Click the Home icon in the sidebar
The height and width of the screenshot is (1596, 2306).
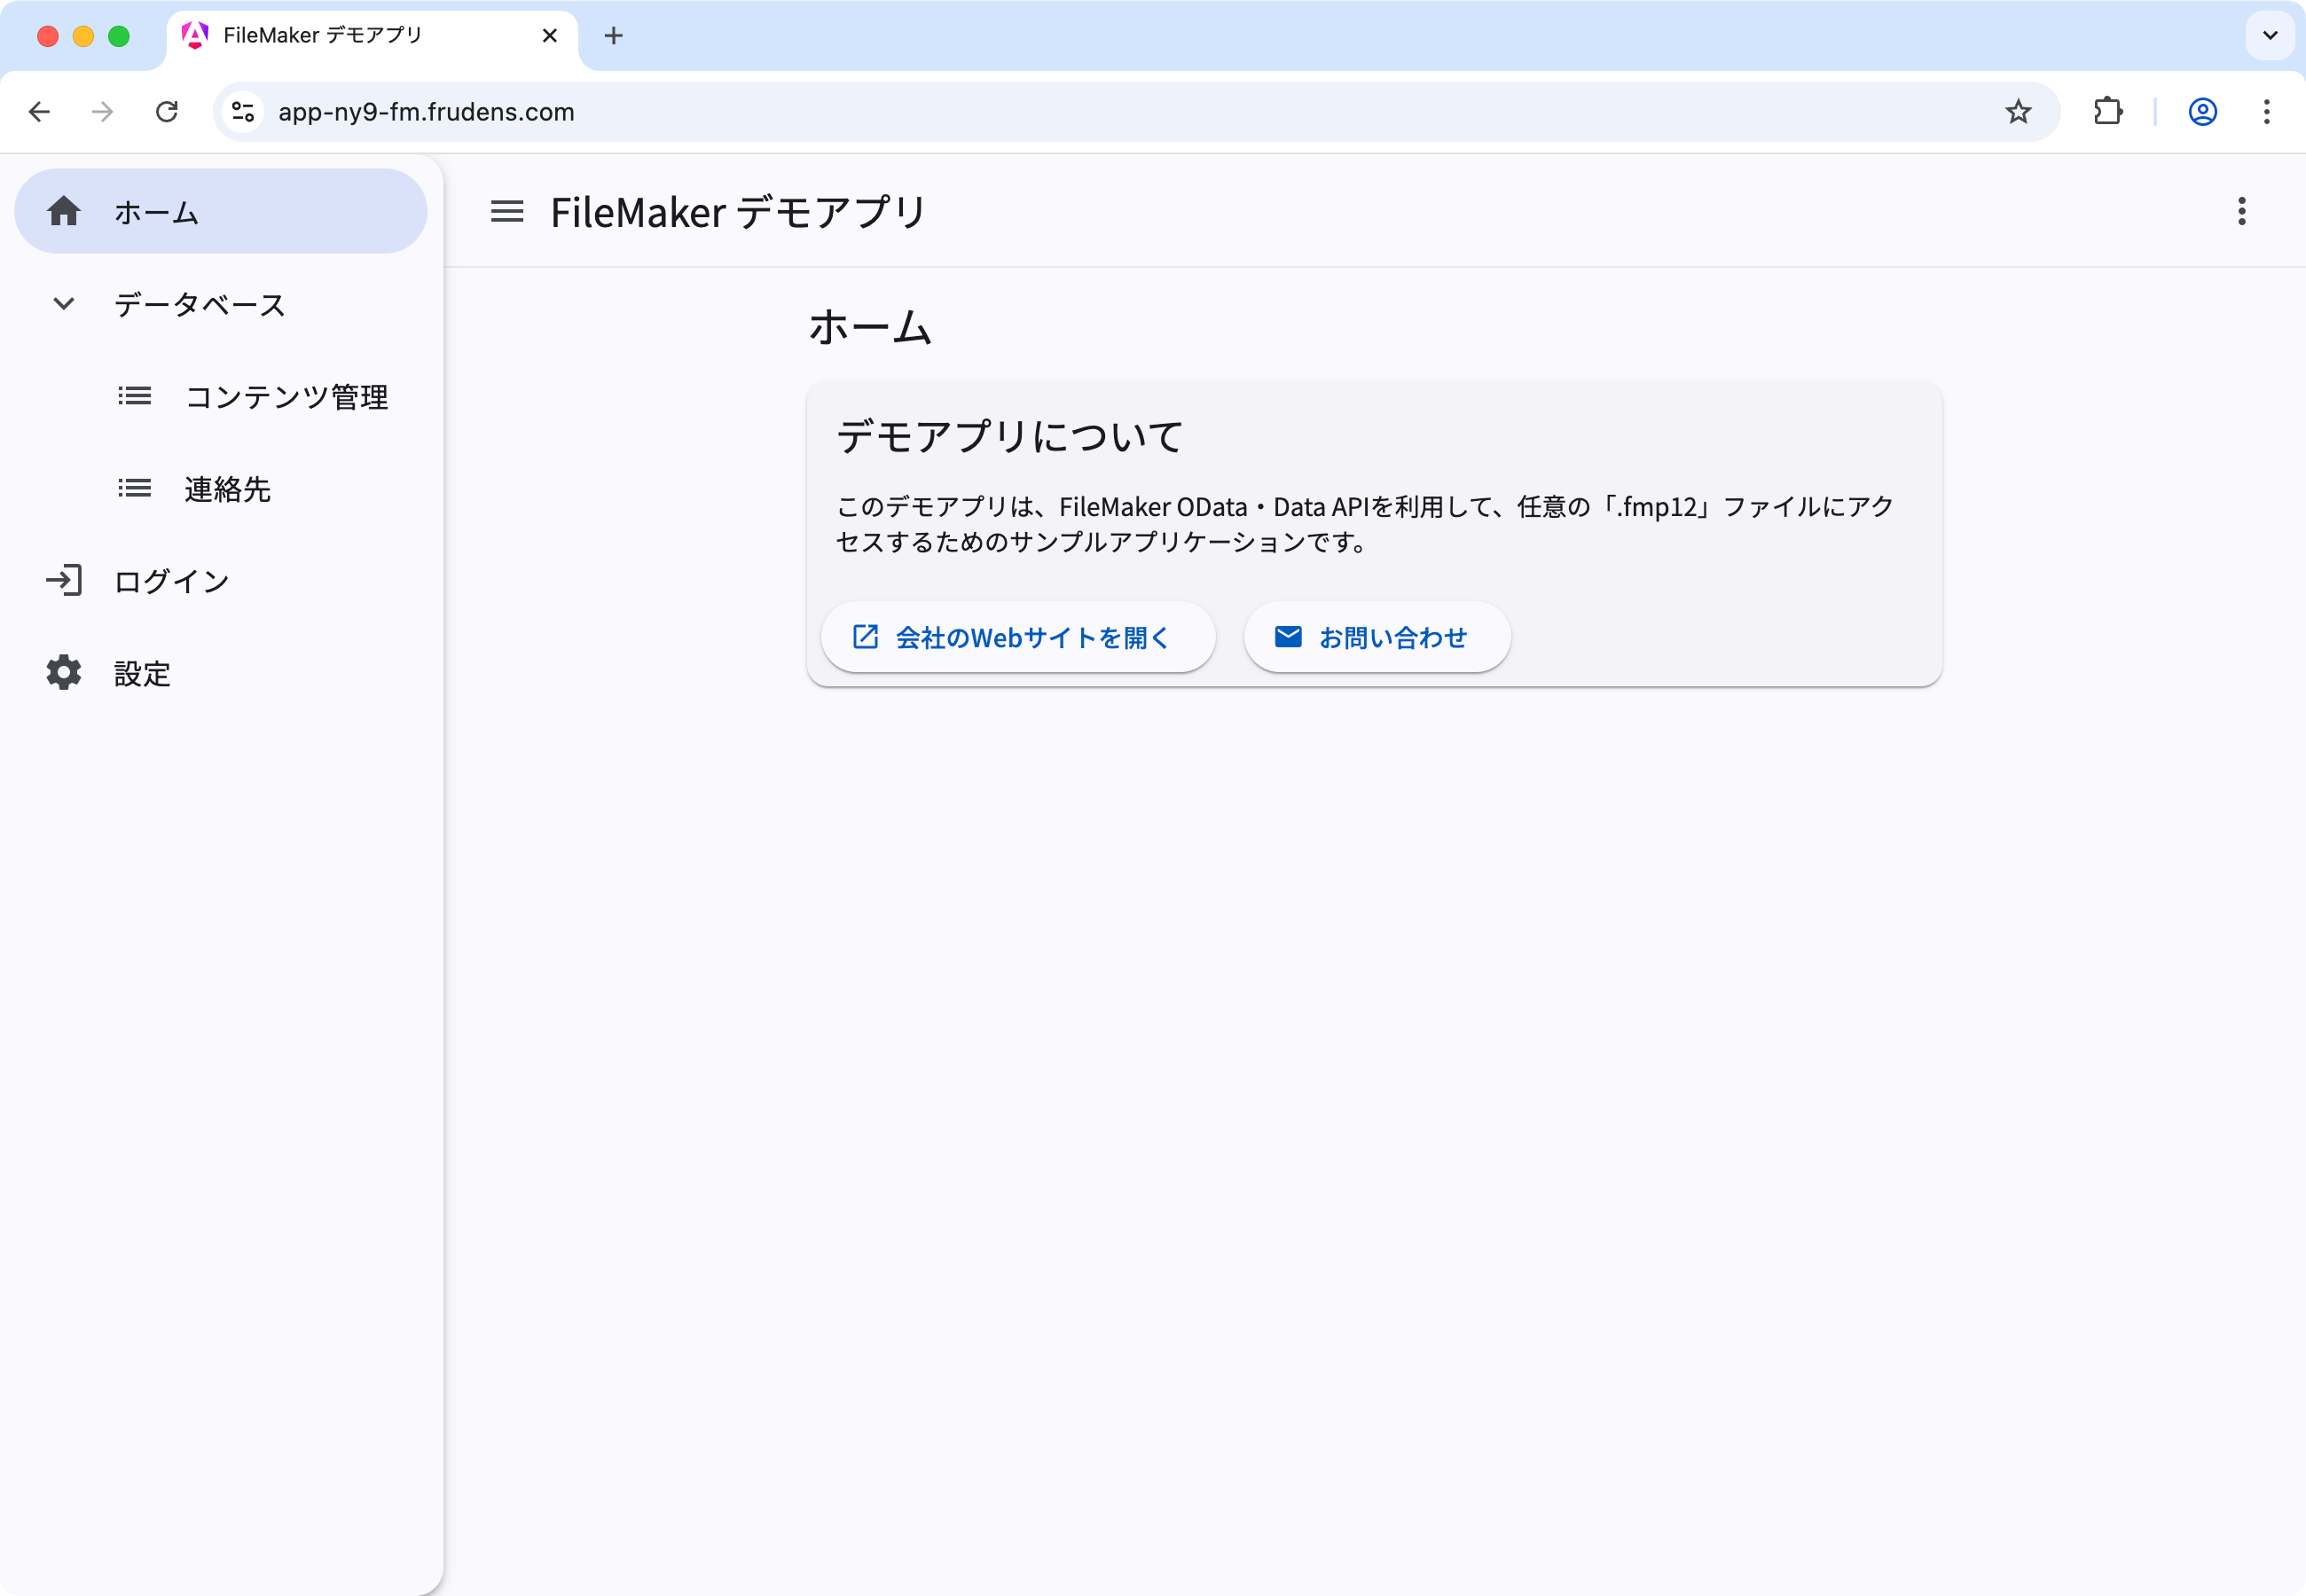(x=64, y=211)
